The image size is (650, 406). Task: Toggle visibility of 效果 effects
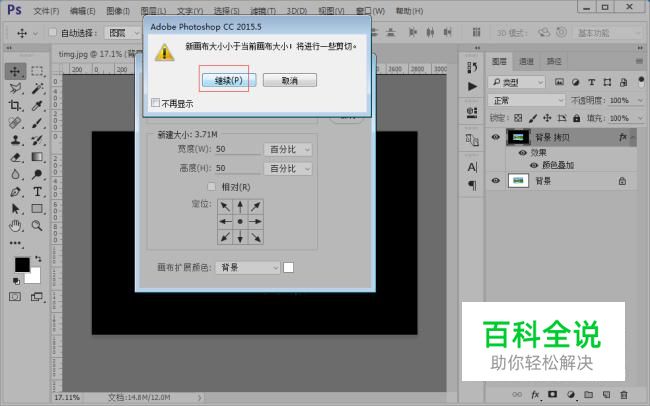pyautogui.click(x=523, y=153)
